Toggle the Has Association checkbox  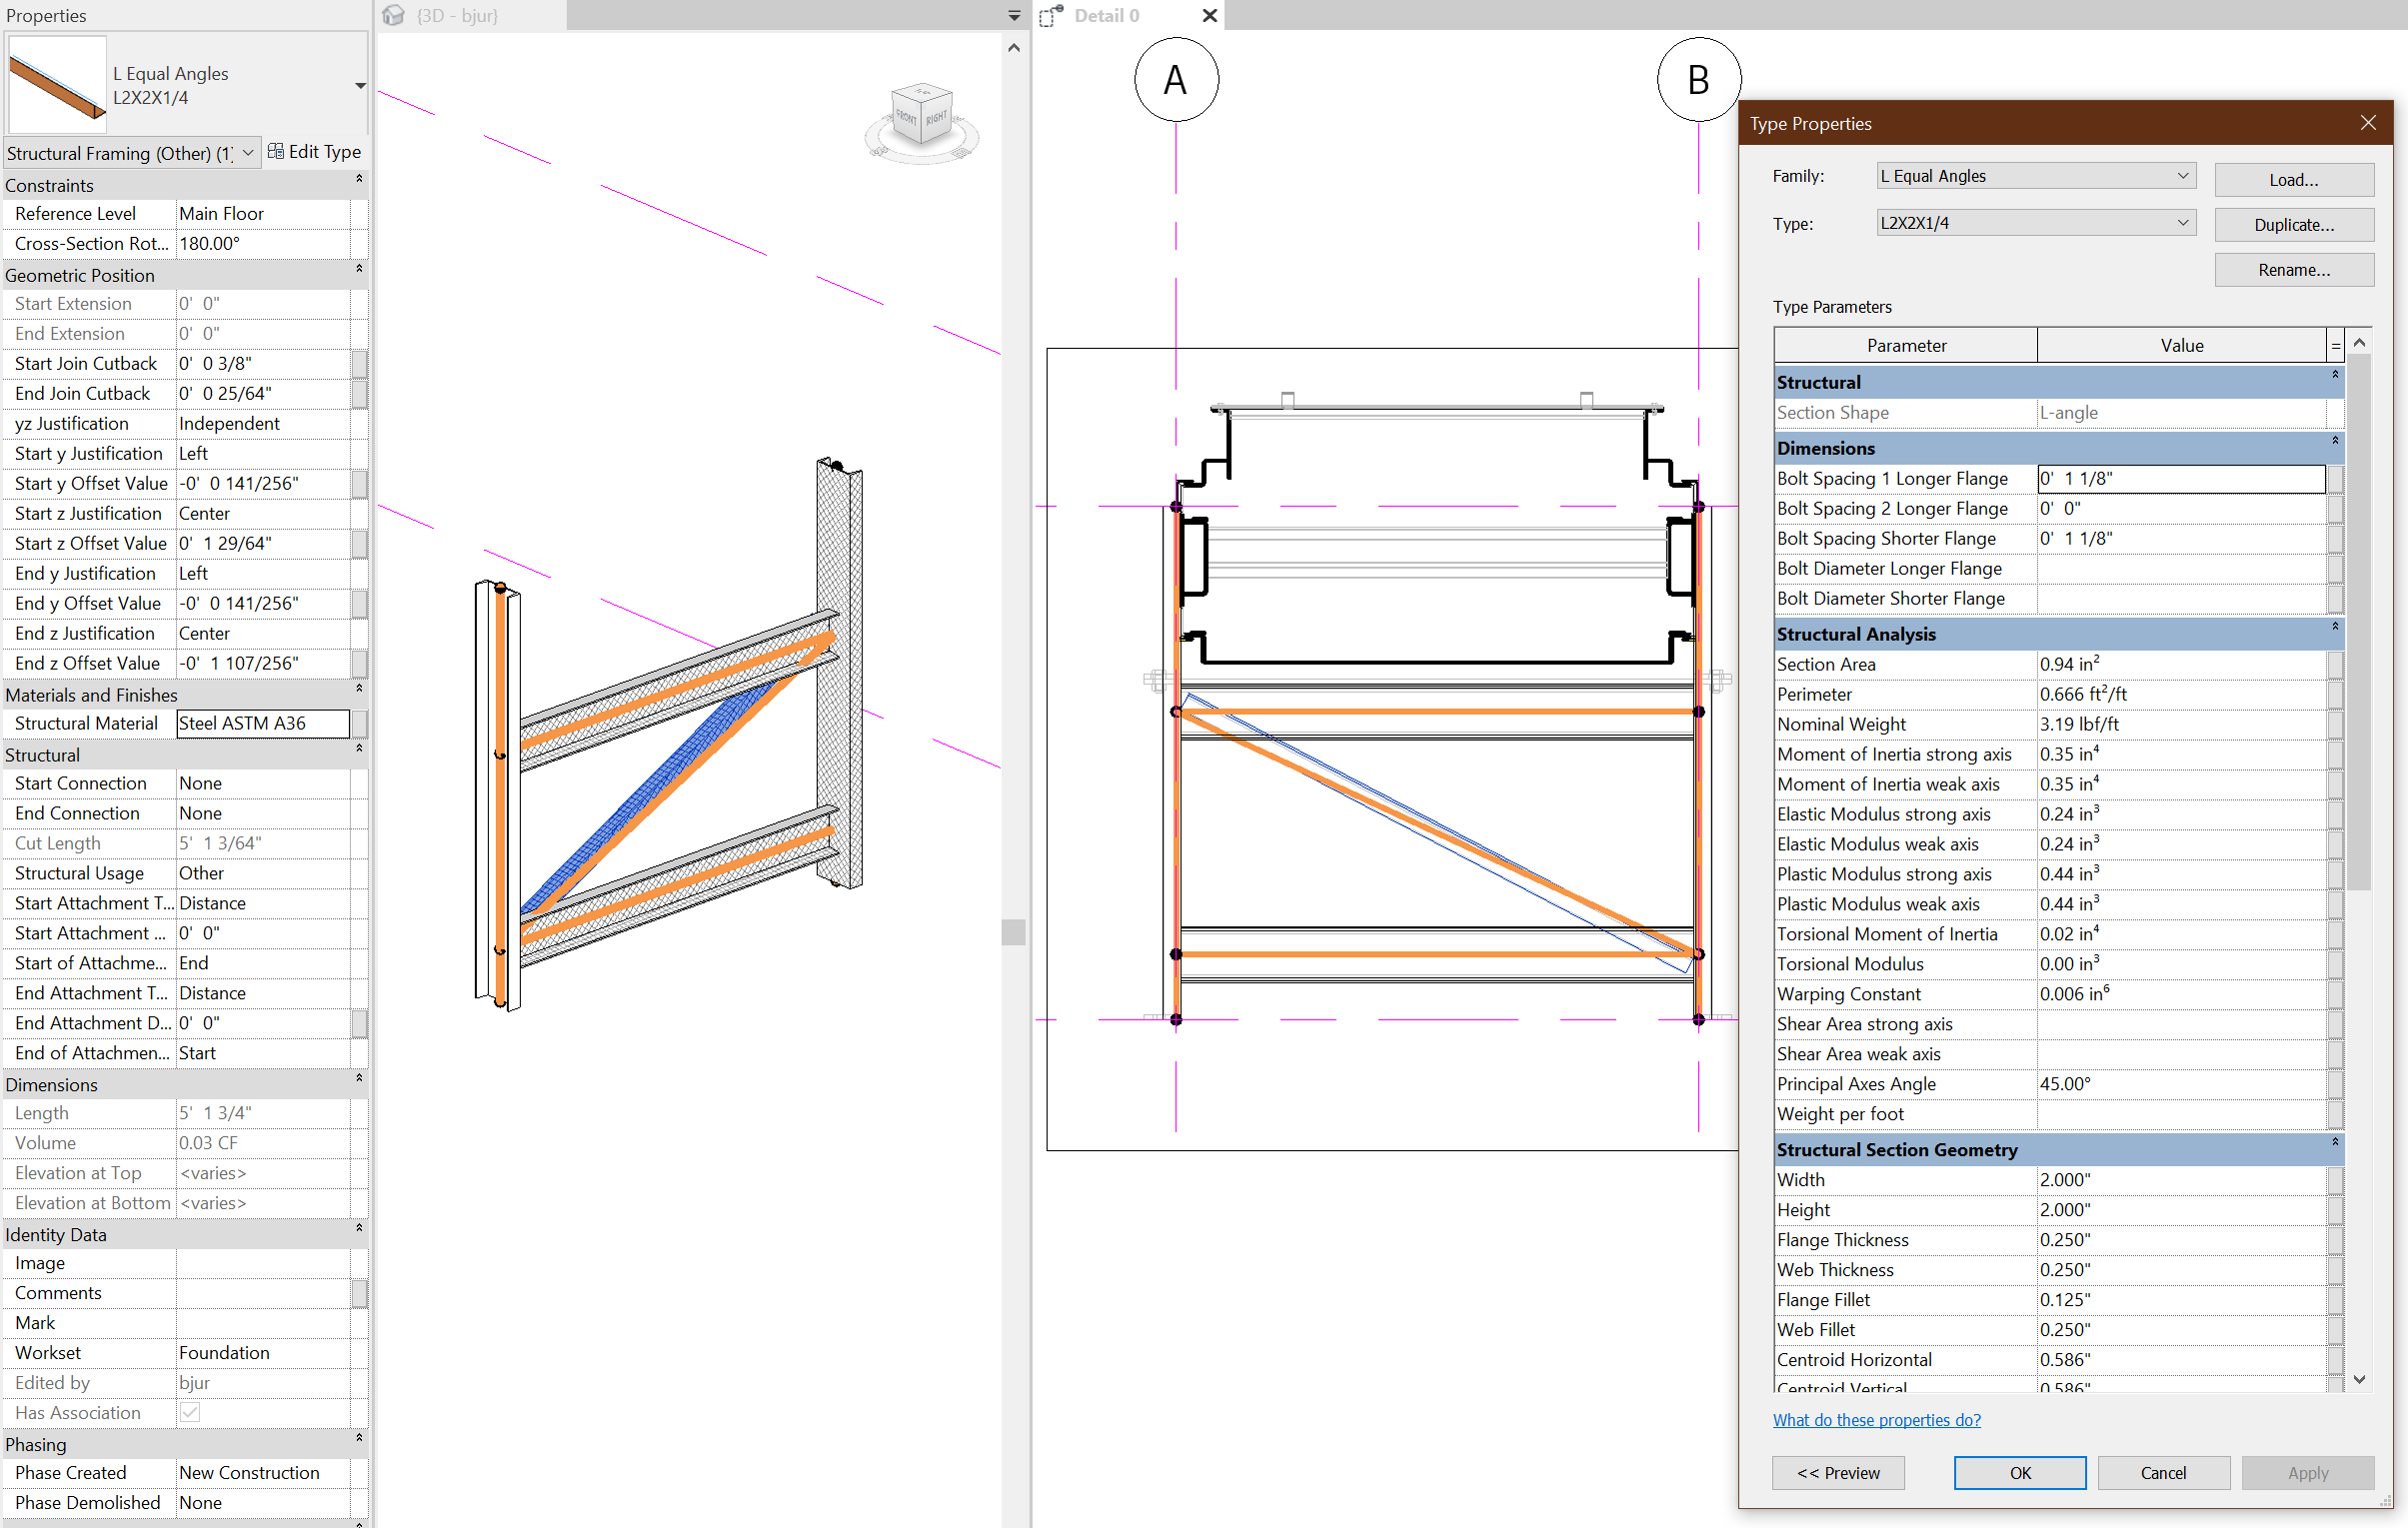190,1412
